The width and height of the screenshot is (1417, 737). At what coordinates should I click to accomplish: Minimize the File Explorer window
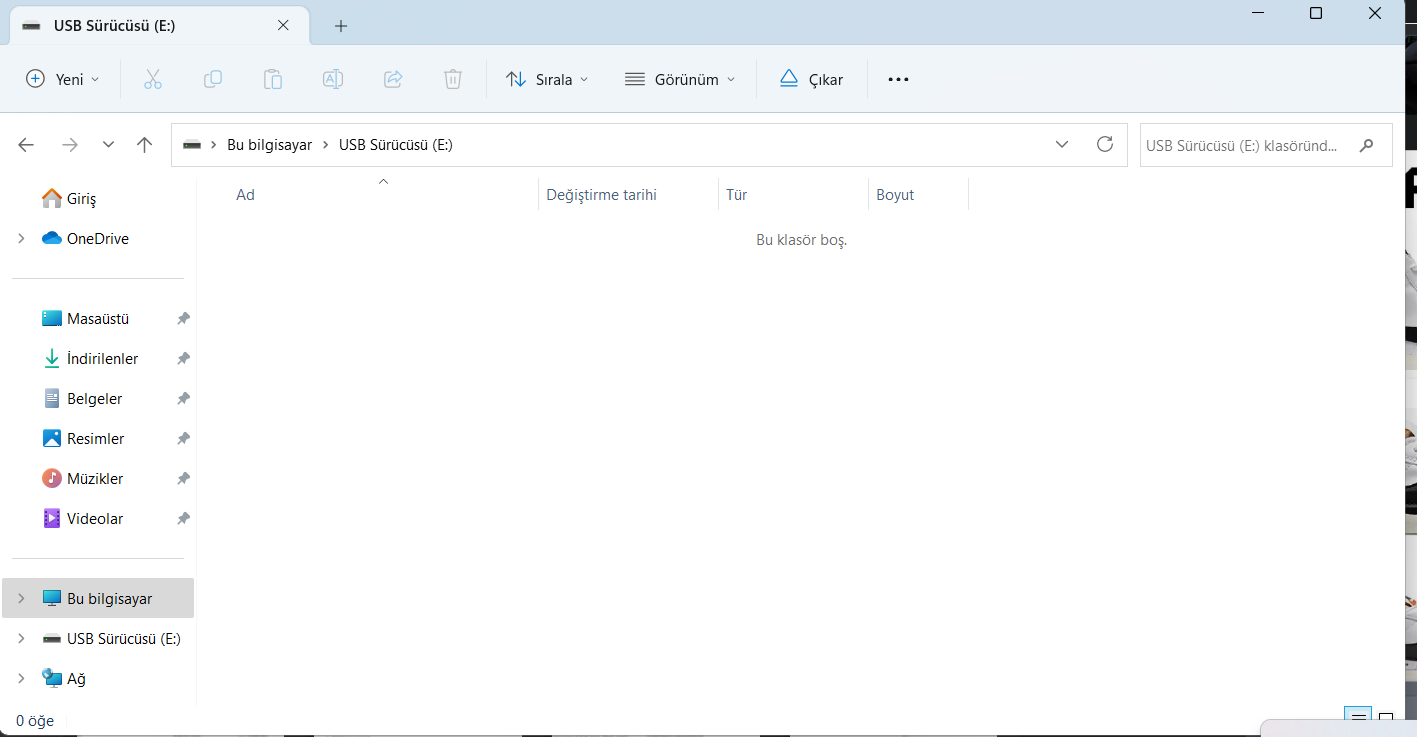point(1256,13)
